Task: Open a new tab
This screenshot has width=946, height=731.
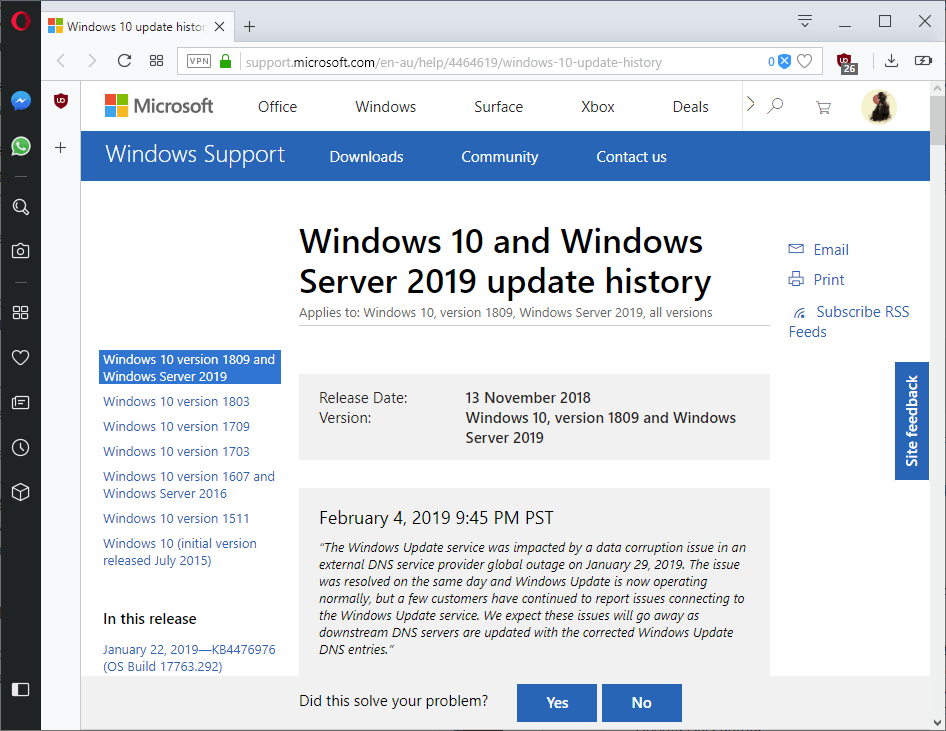Action: coord(249,27)
